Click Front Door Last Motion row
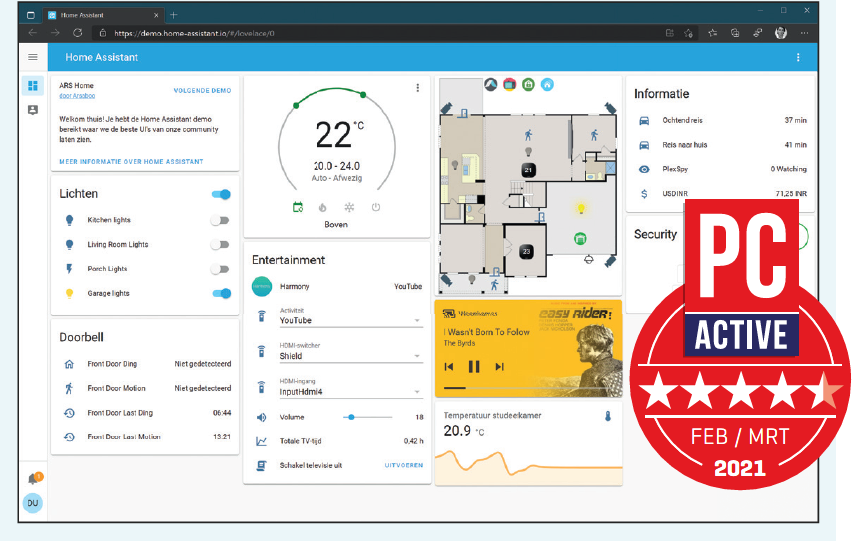Image resolution: width=856 pixels, height=541 pixels. point(146,437)
